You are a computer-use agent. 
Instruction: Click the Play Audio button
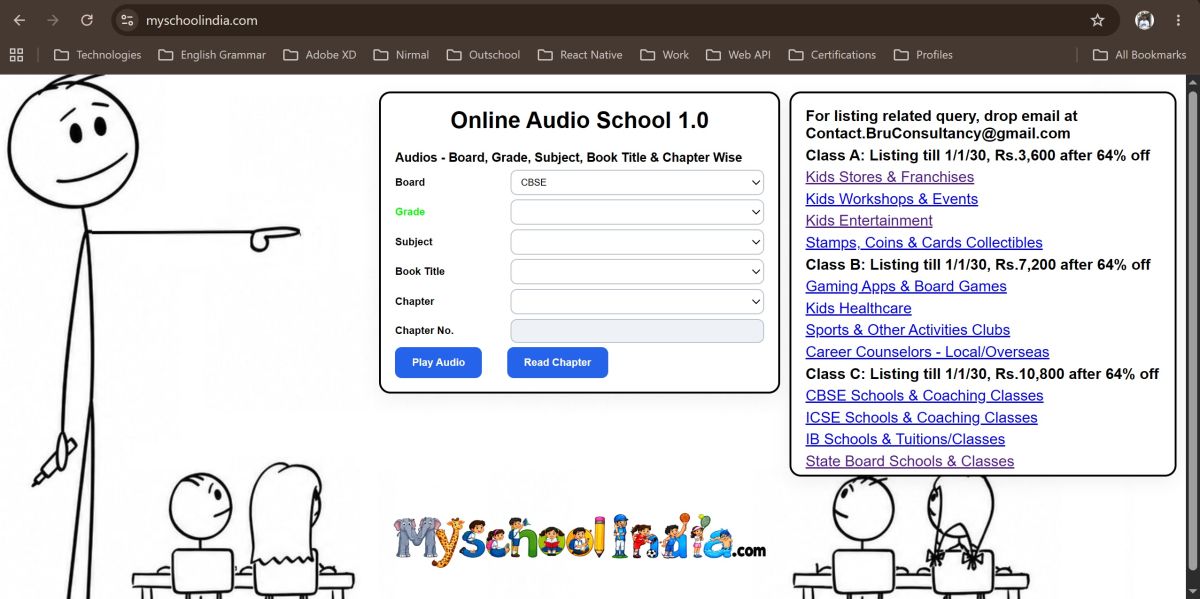tap(438, 362)
